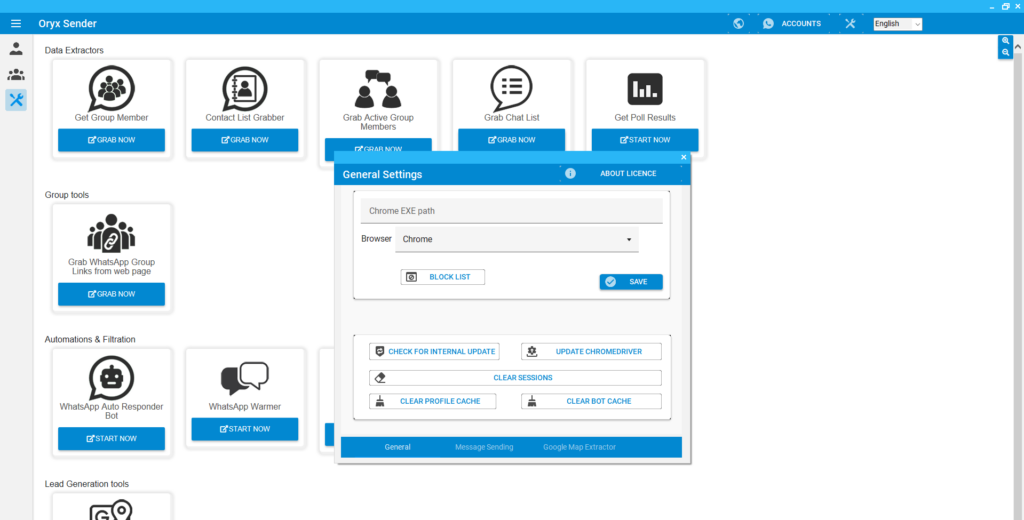Image resolution: width=1024 pixels, height=520 pixels.
Task: Open the hamburger menu in Oryx Sender
Action: pyautogui.click(x=16, y=24)
